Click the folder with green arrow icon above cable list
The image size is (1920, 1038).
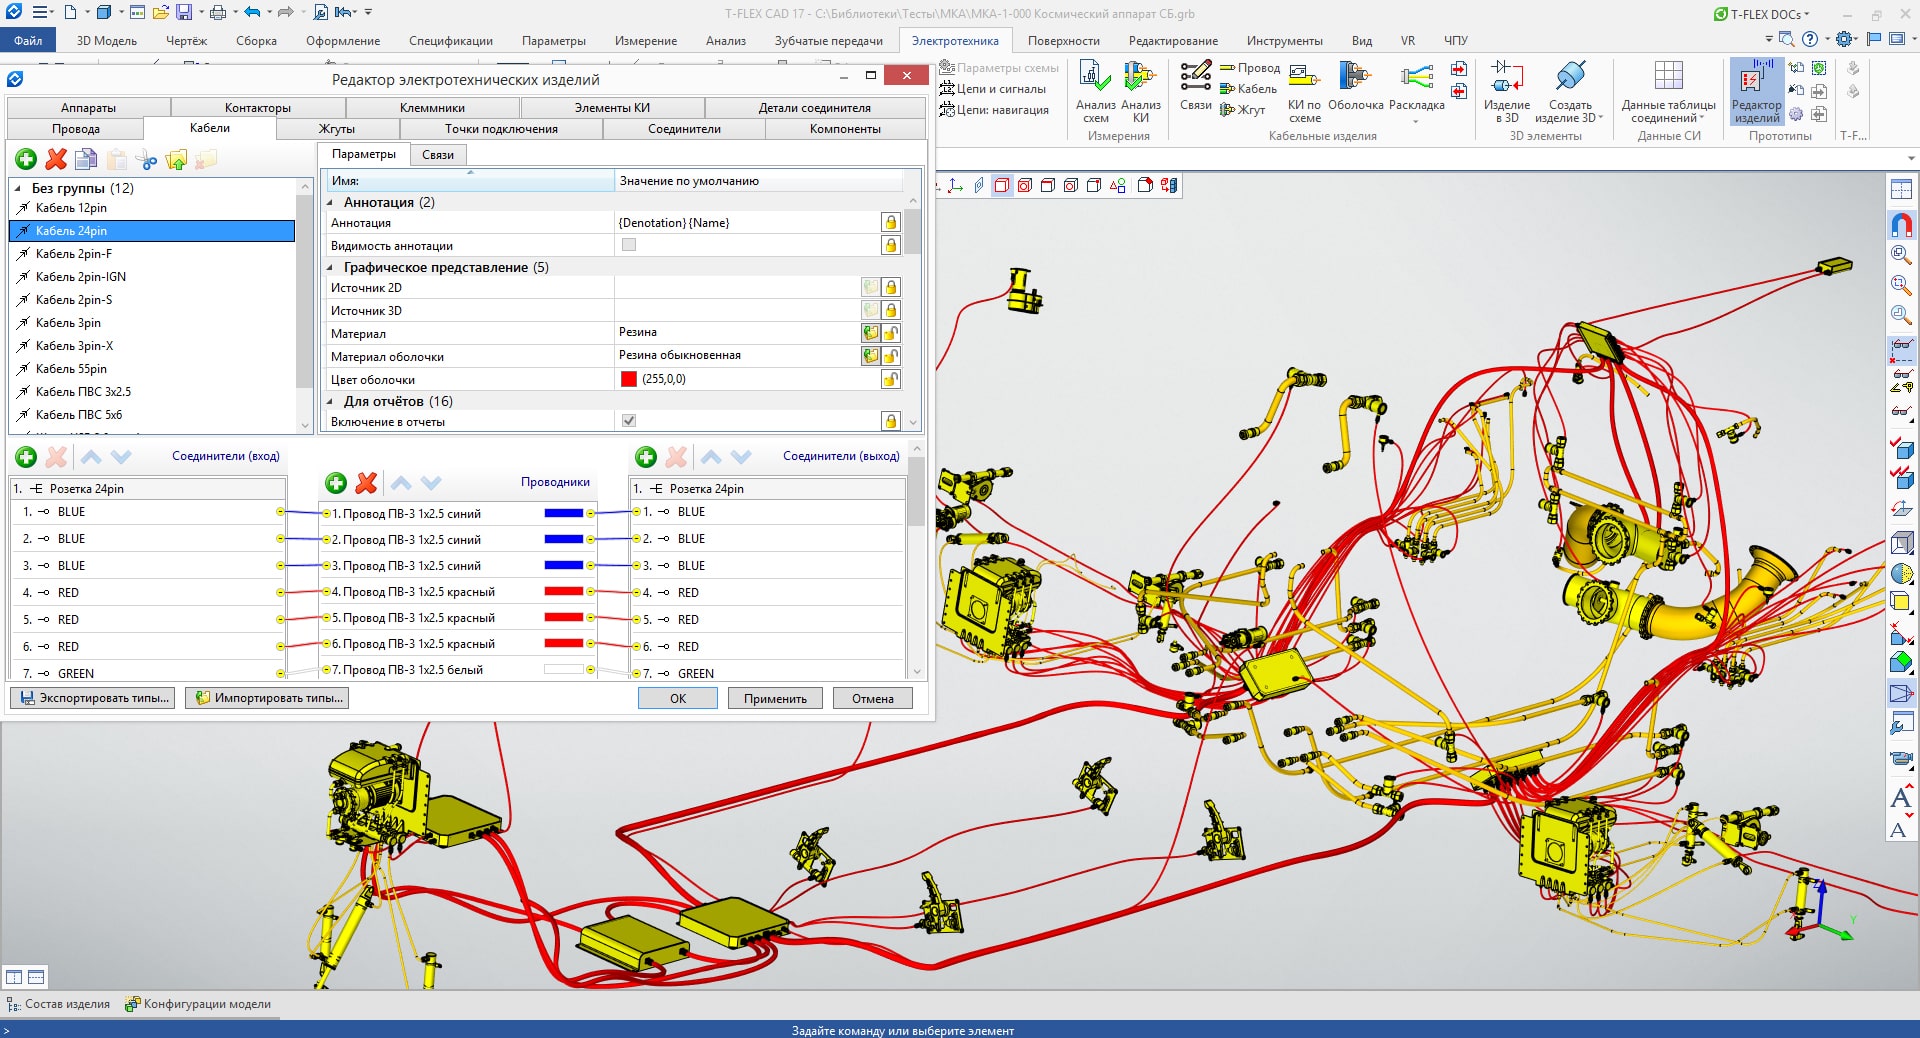[x=176, y=159]
